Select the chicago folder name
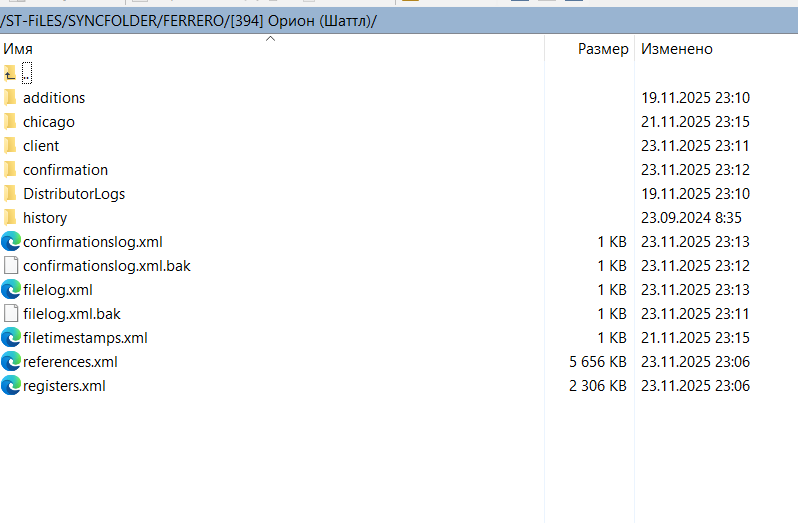The height and width of the screenshot is (523, 798). pos(49,122)
